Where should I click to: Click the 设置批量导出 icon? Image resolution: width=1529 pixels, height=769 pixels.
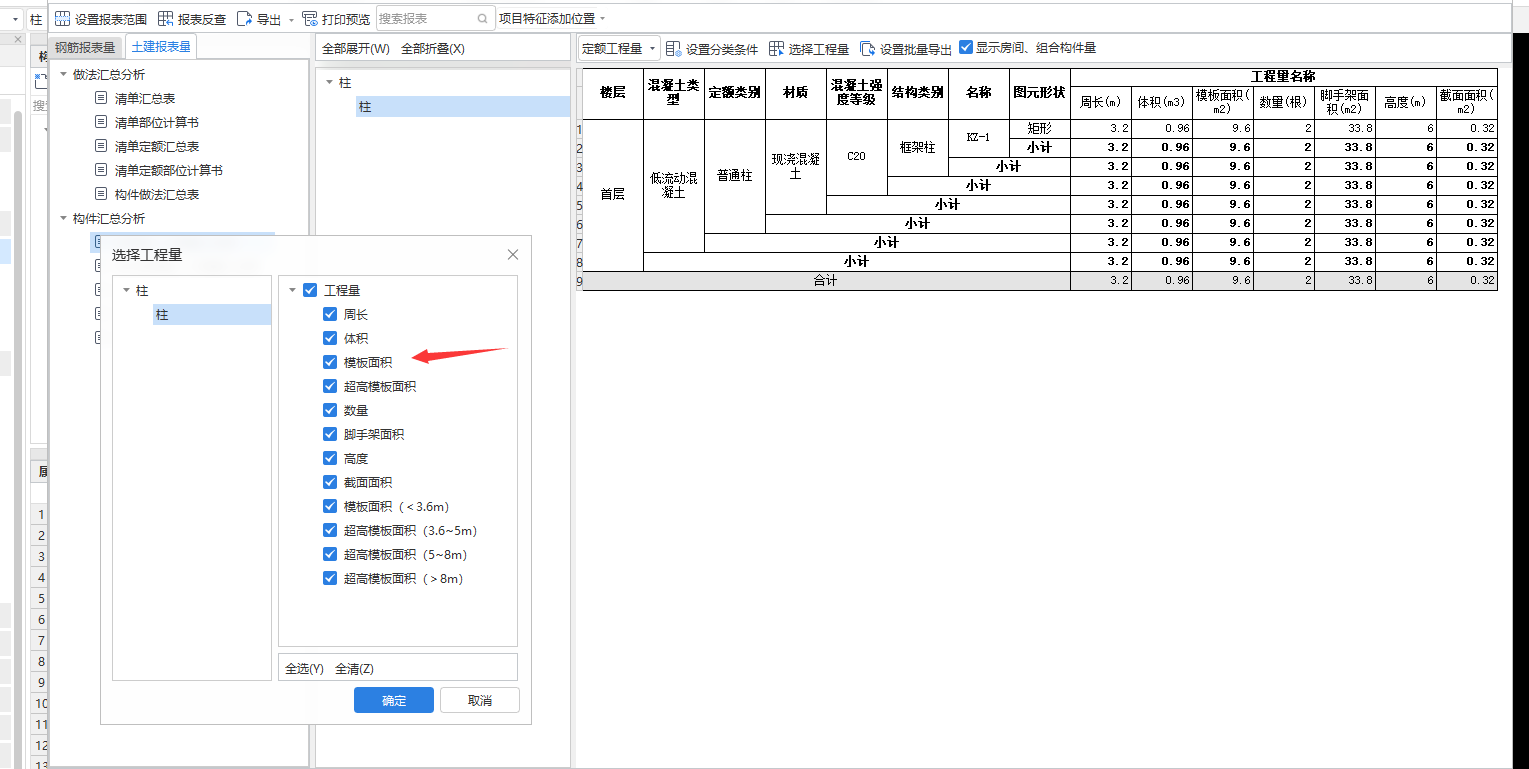tap(868, 48)
